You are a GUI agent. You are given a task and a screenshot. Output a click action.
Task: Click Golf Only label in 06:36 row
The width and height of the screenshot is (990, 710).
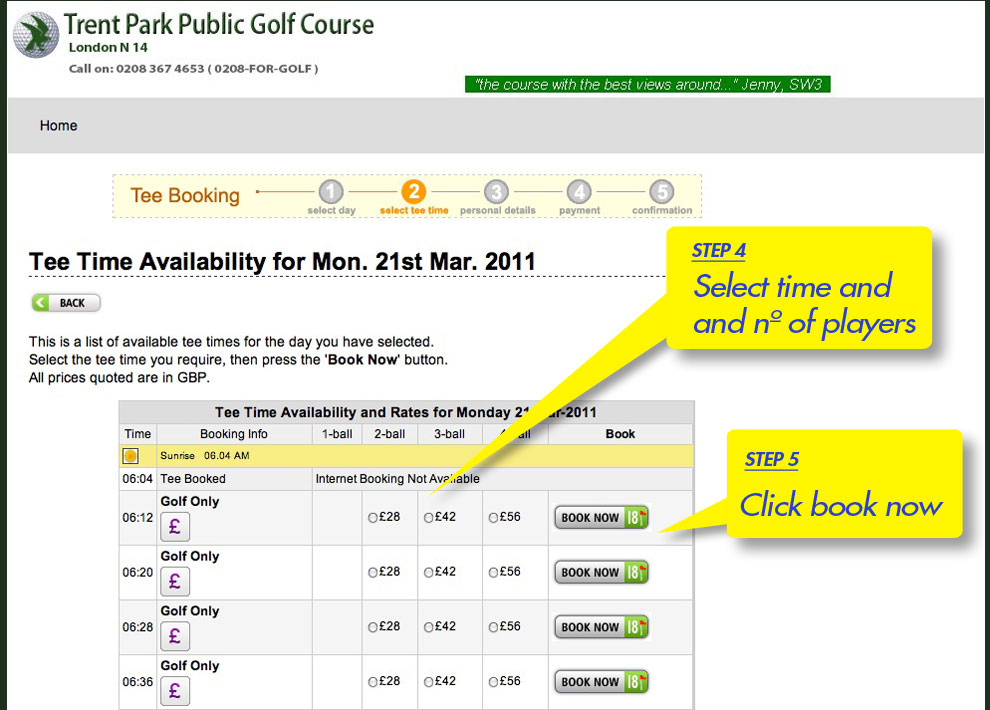click(x=189, y=666)
